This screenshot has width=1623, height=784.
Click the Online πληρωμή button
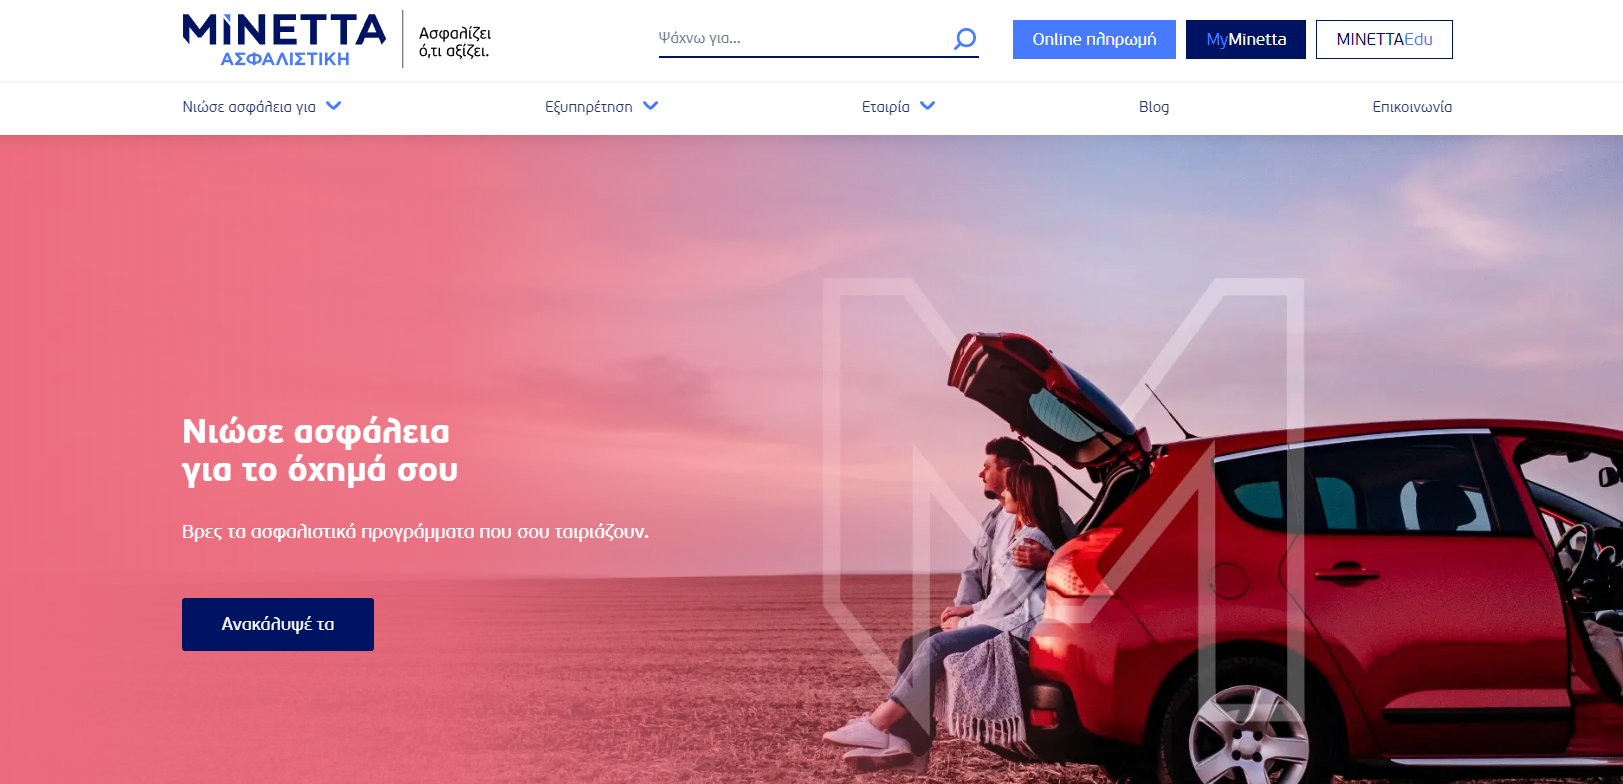[1094, 39]
